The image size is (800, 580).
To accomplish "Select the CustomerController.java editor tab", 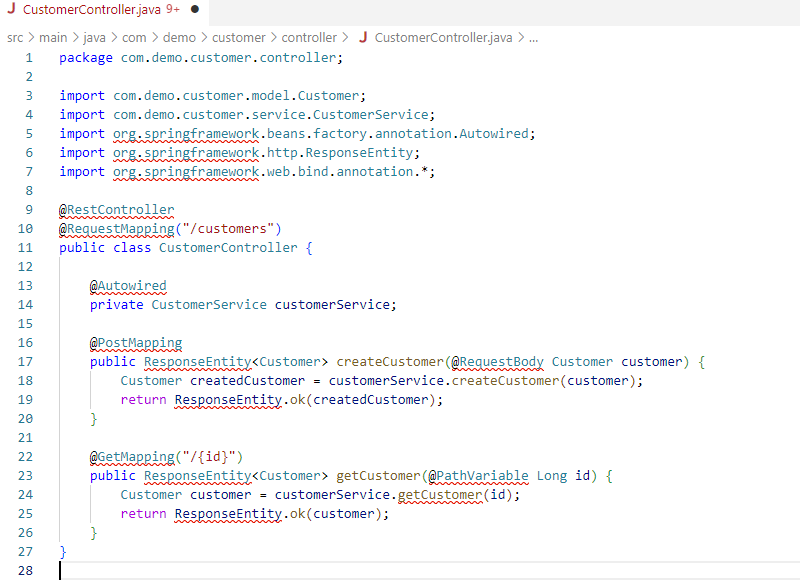I will click(104, 10).
